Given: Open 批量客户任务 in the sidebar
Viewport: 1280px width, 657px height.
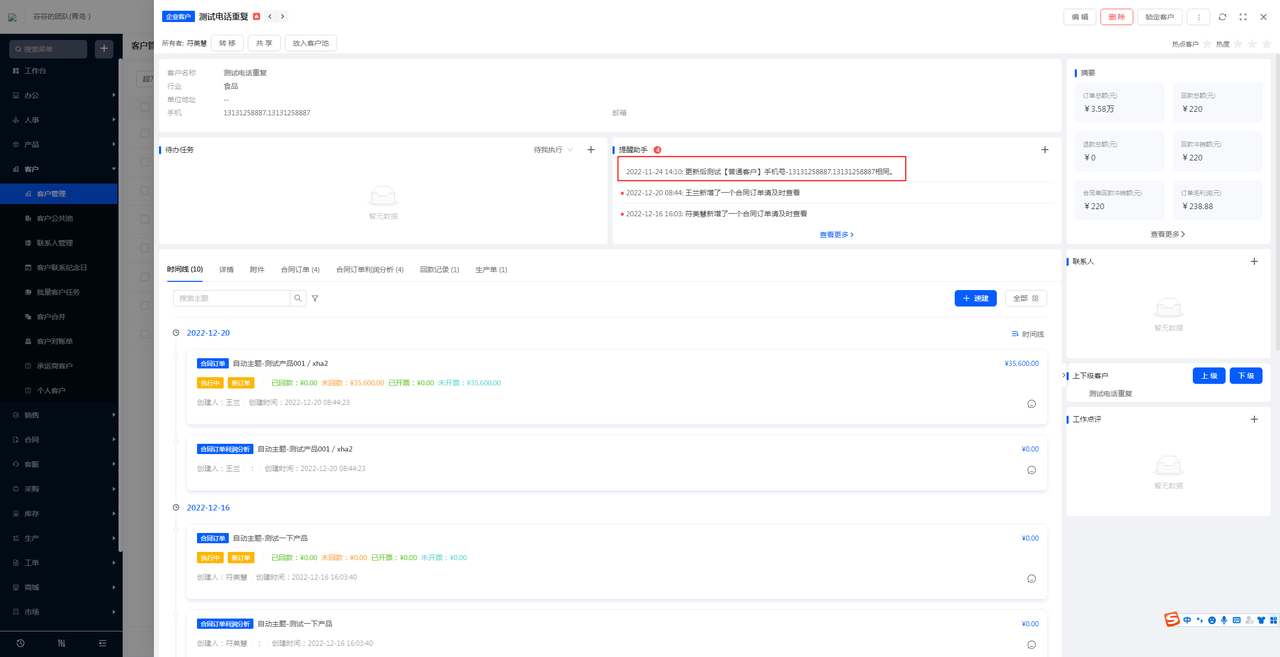Looking at the screenshot, I should (60, 292).
